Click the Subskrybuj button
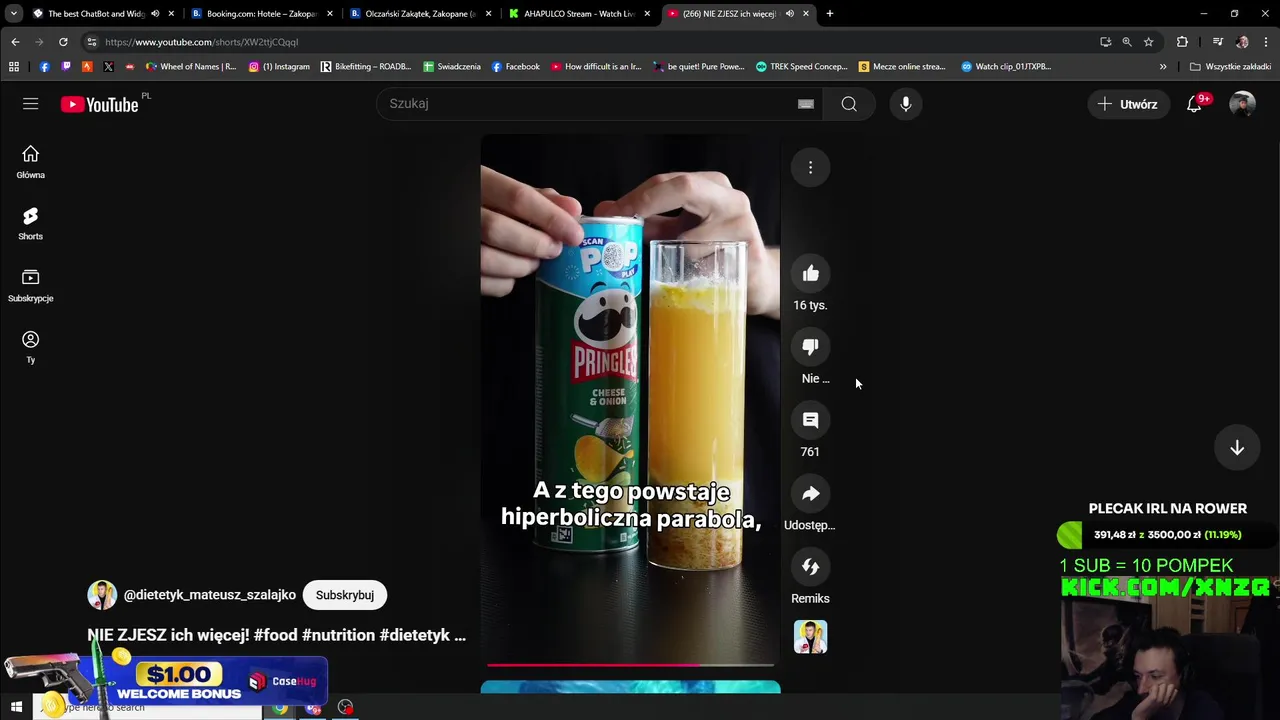The width and height of the screenshot is (1280, 720). click(x=345, y=595)
